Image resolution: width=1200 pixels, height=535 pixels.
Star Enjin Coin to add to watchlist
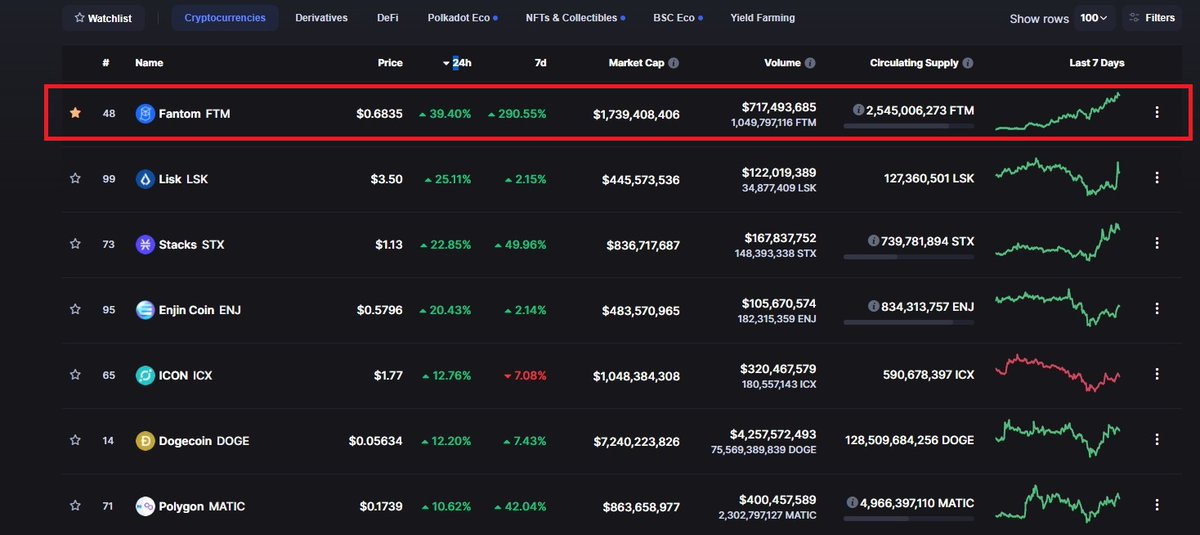tap(75, 309)
